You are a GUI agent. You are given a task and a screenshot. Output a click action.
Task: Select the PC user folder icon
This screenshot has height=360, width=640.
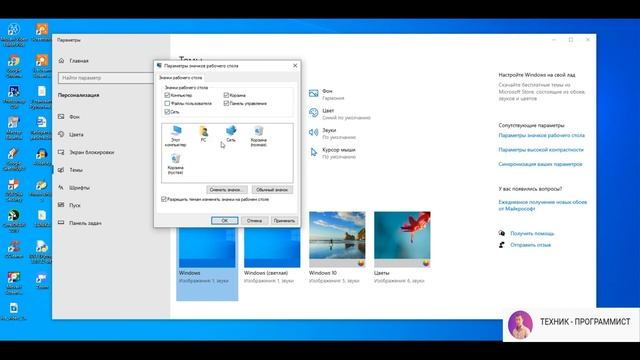click(x=203, y=134)
